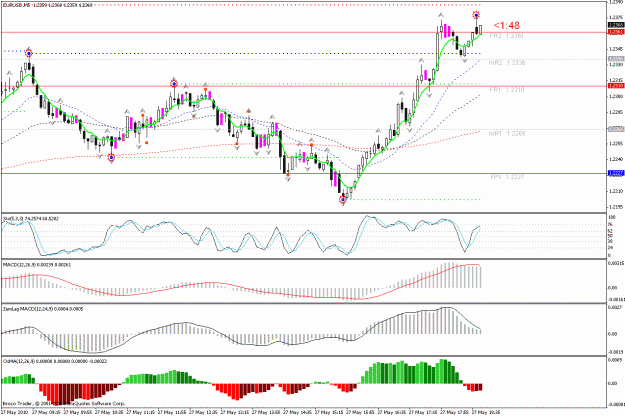The height and width of the screenshot is (416, 625).
Task: Click the 0.0027 value on ZeroLag MACD scale
Action: [613, 307]
